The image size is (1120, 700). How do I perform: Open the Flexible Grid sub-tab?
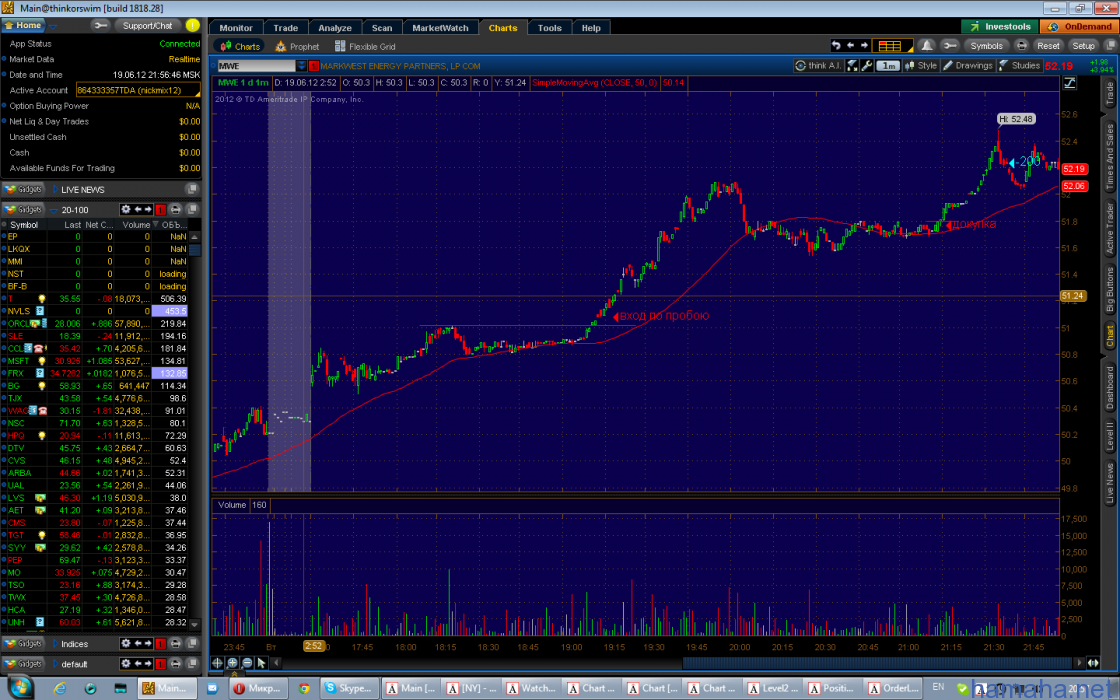pos(365,46)
